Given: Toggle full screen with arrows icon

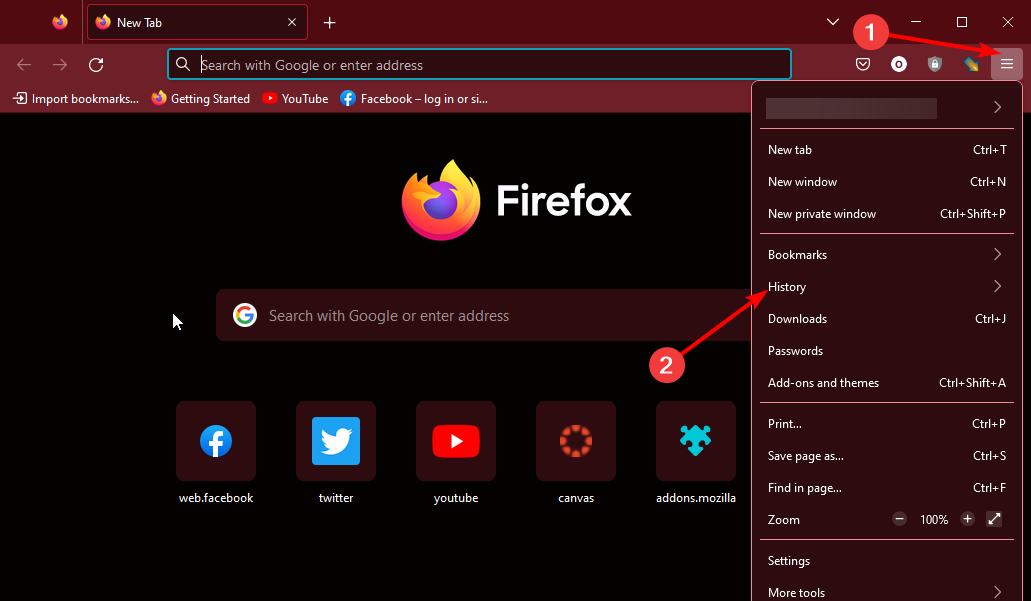Looking at the screenshot, I should pos(994,519).
